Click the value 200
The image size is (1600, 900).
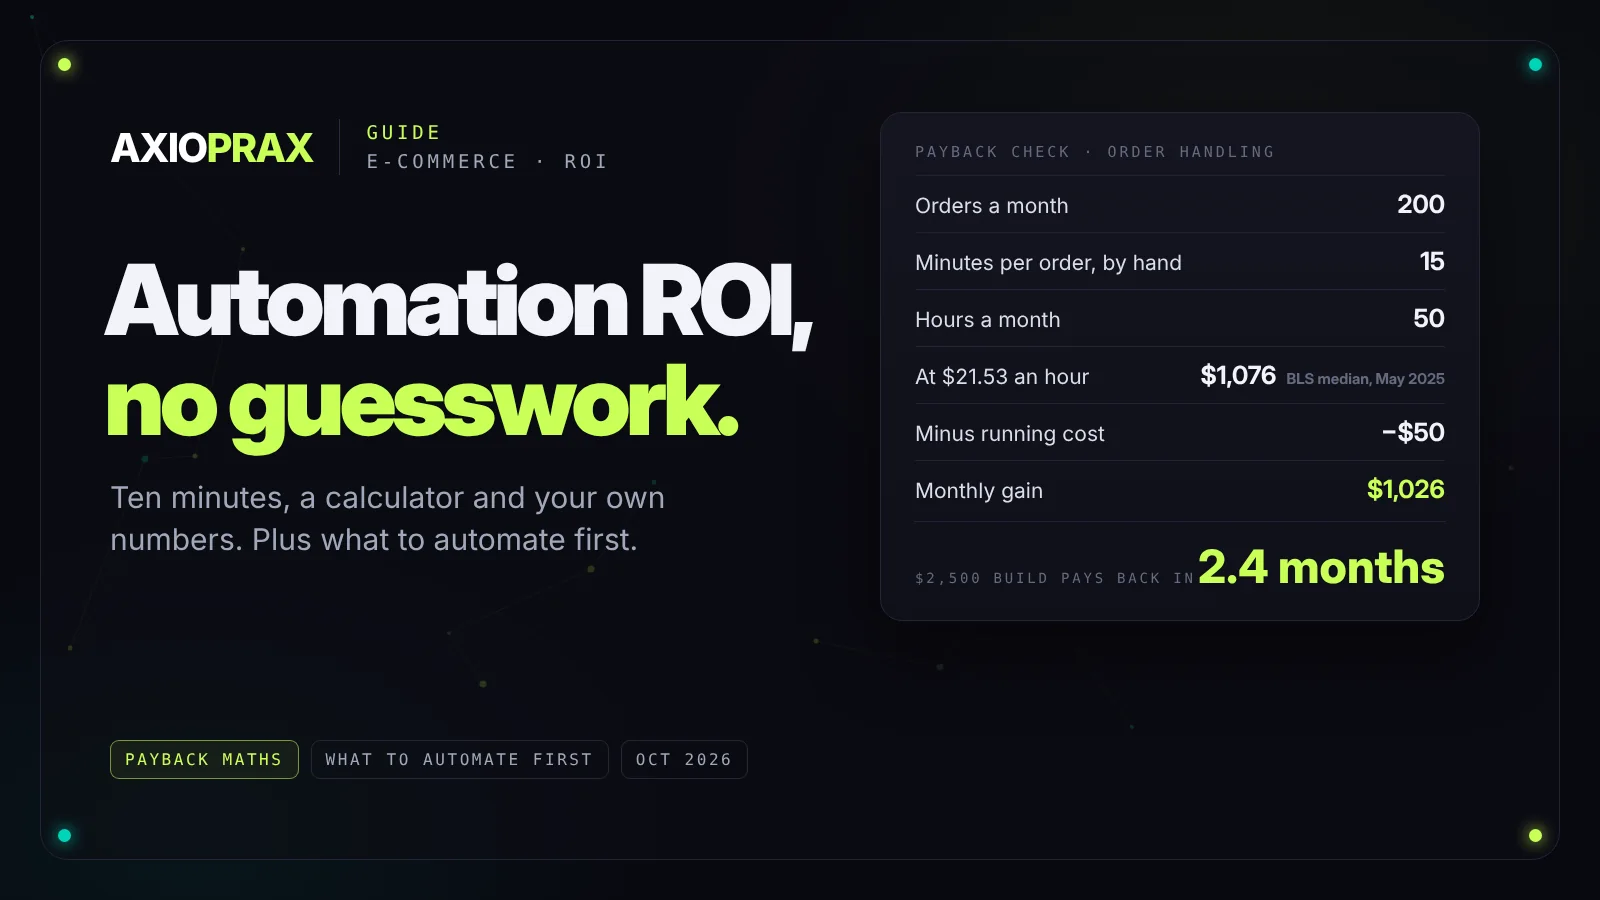click(x=1421, y=204)
